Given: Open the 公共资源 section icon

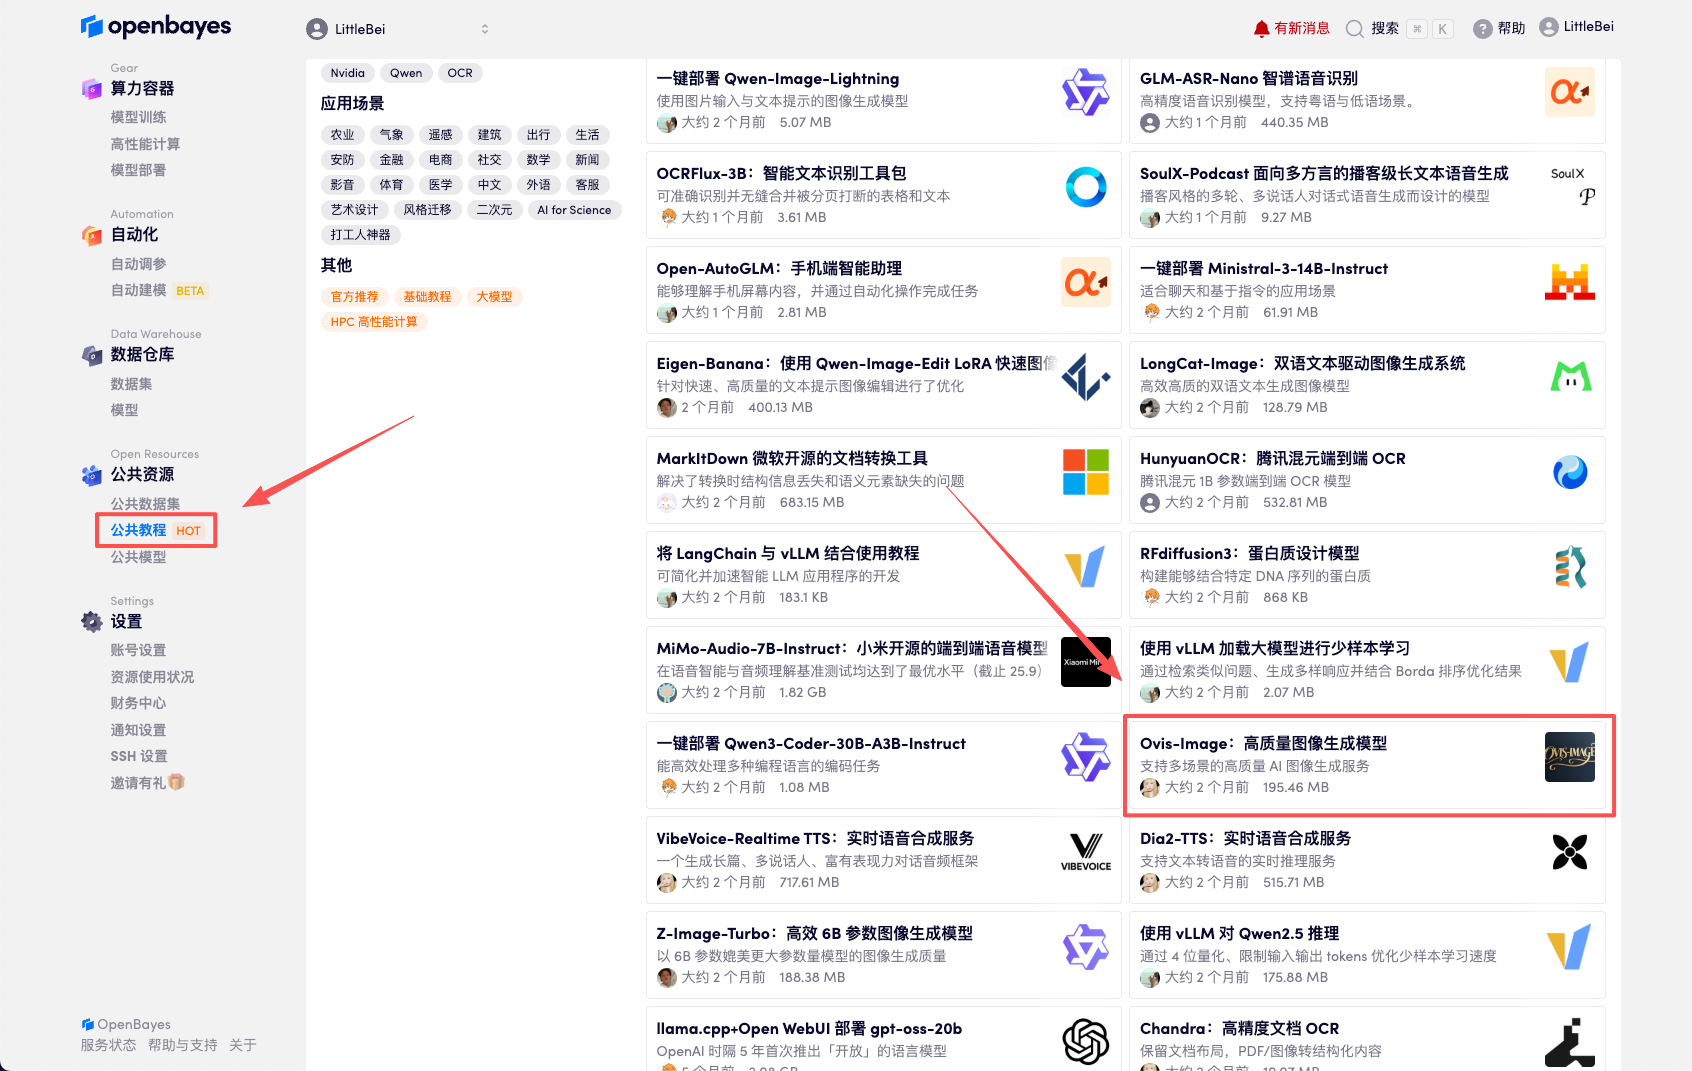Looking at the screenshot, I should [x=92, y=475].
